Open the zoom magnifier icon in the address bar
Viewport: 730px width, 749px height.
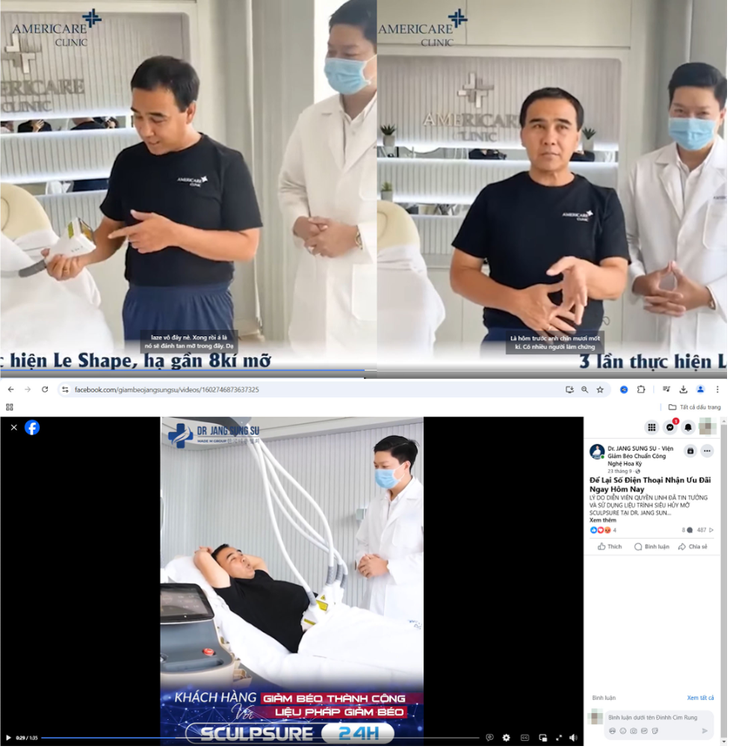pyautogui.click(x=587, y=391)
